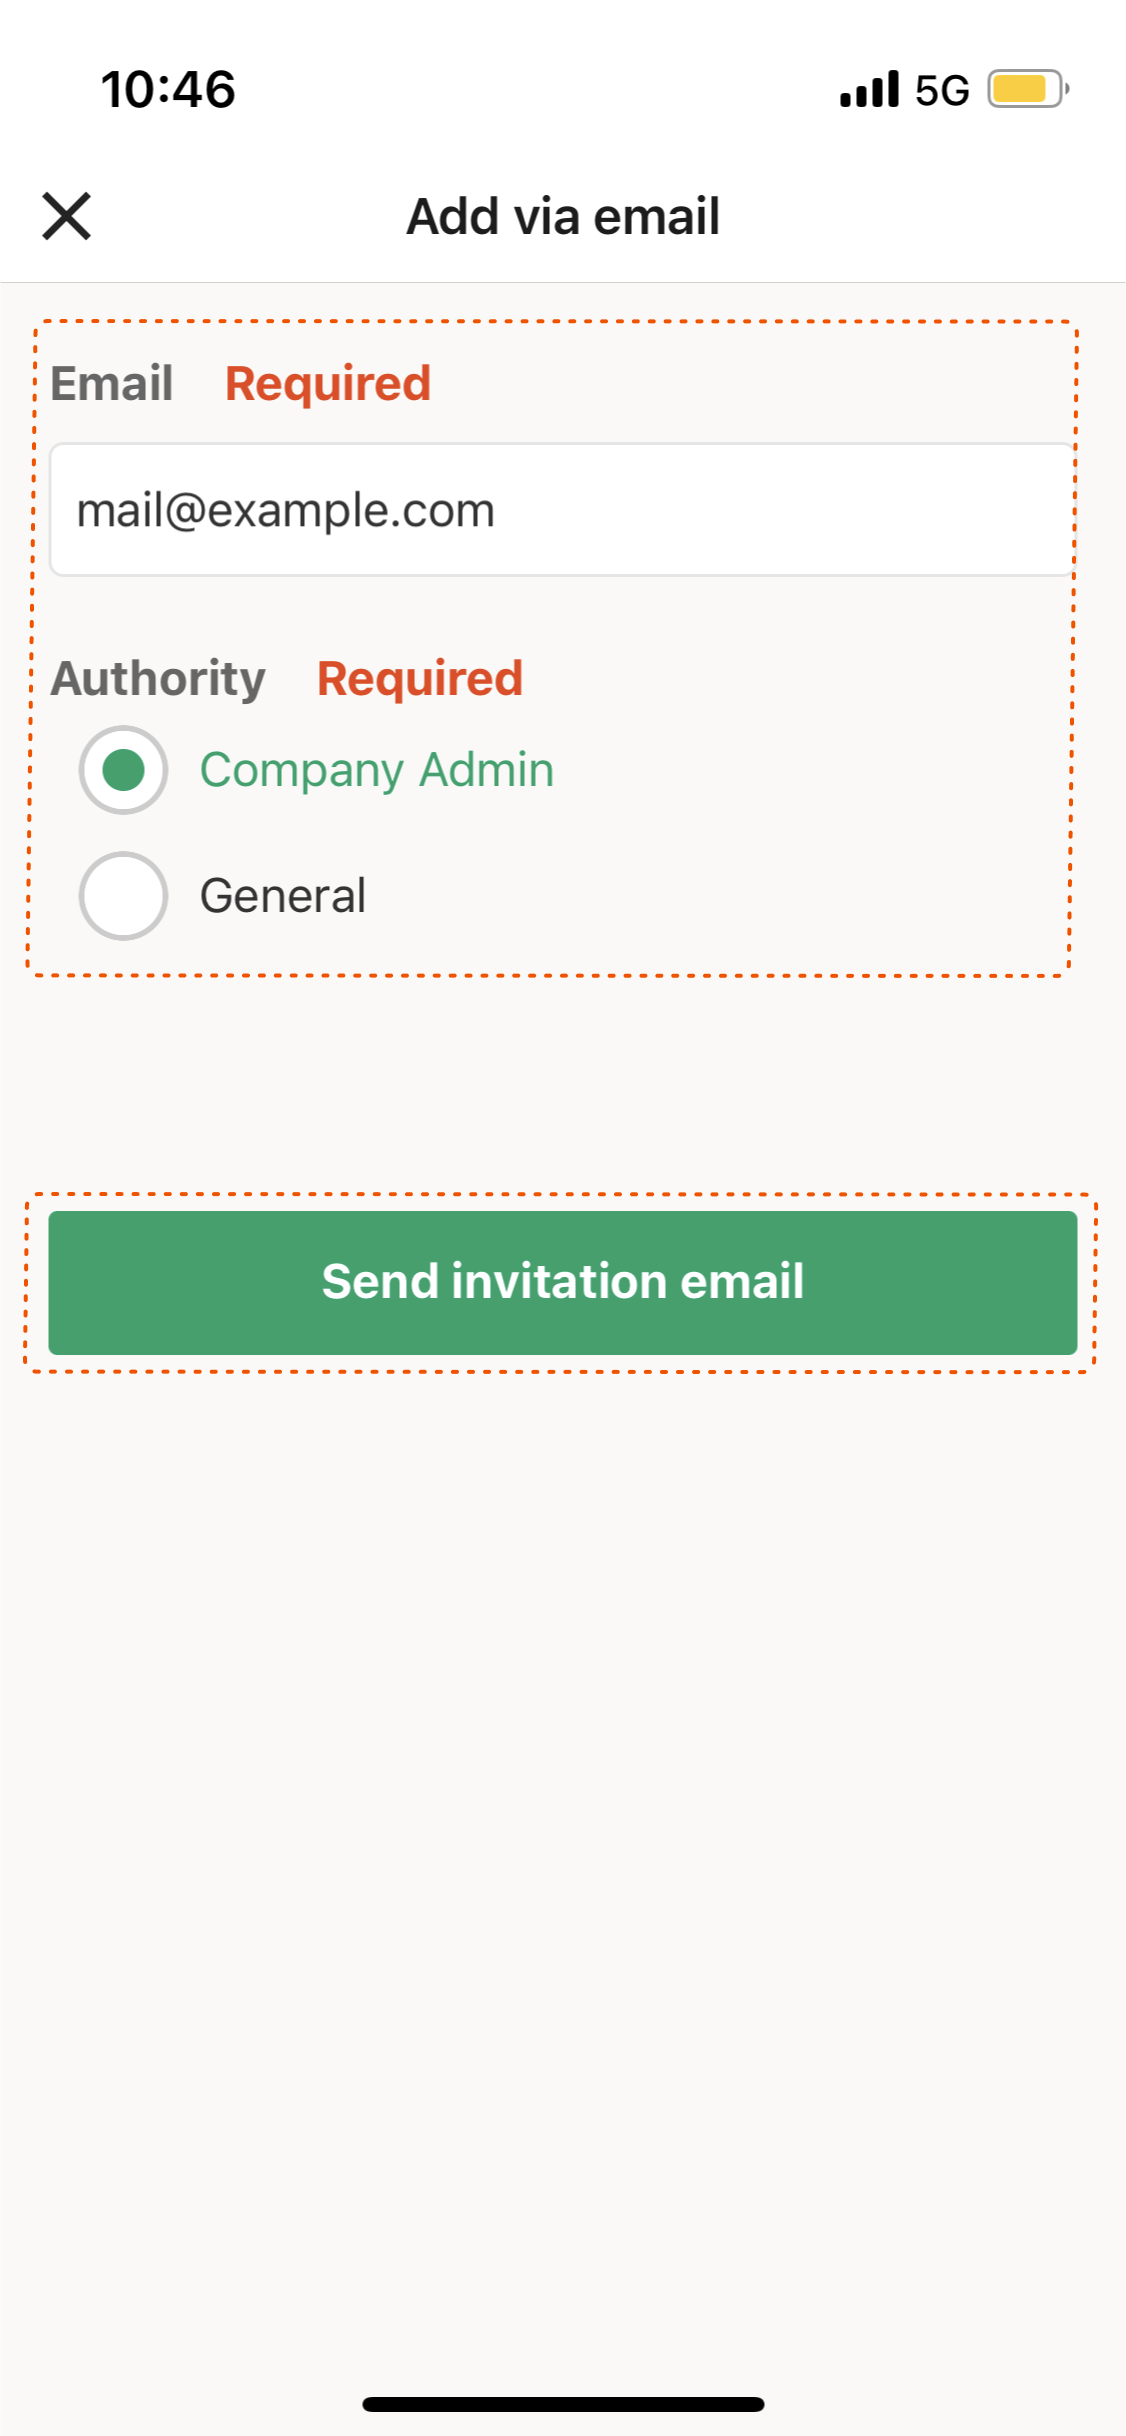Click the Required tag beside Authority
The height and width of the screenshot is (2436, 1126).
click(x=420, y=679)
